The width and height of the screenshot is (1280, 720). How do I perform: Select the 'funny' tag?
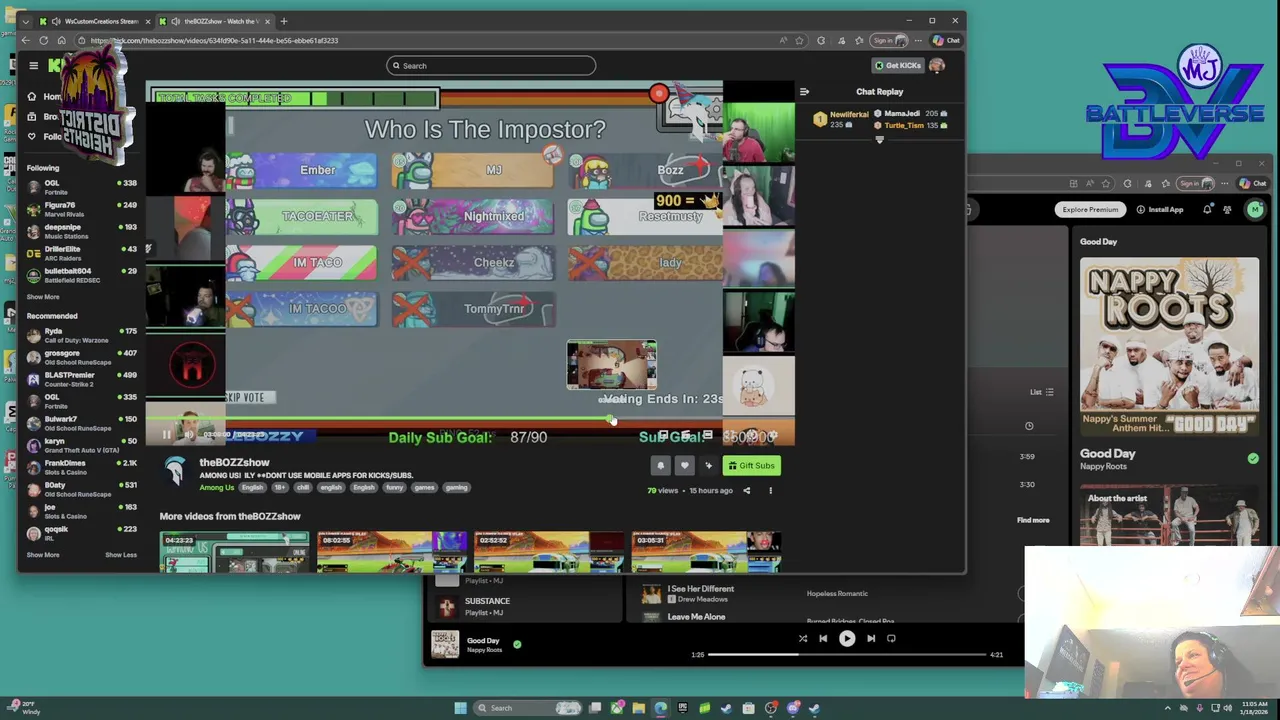click(x=394, y=487)
